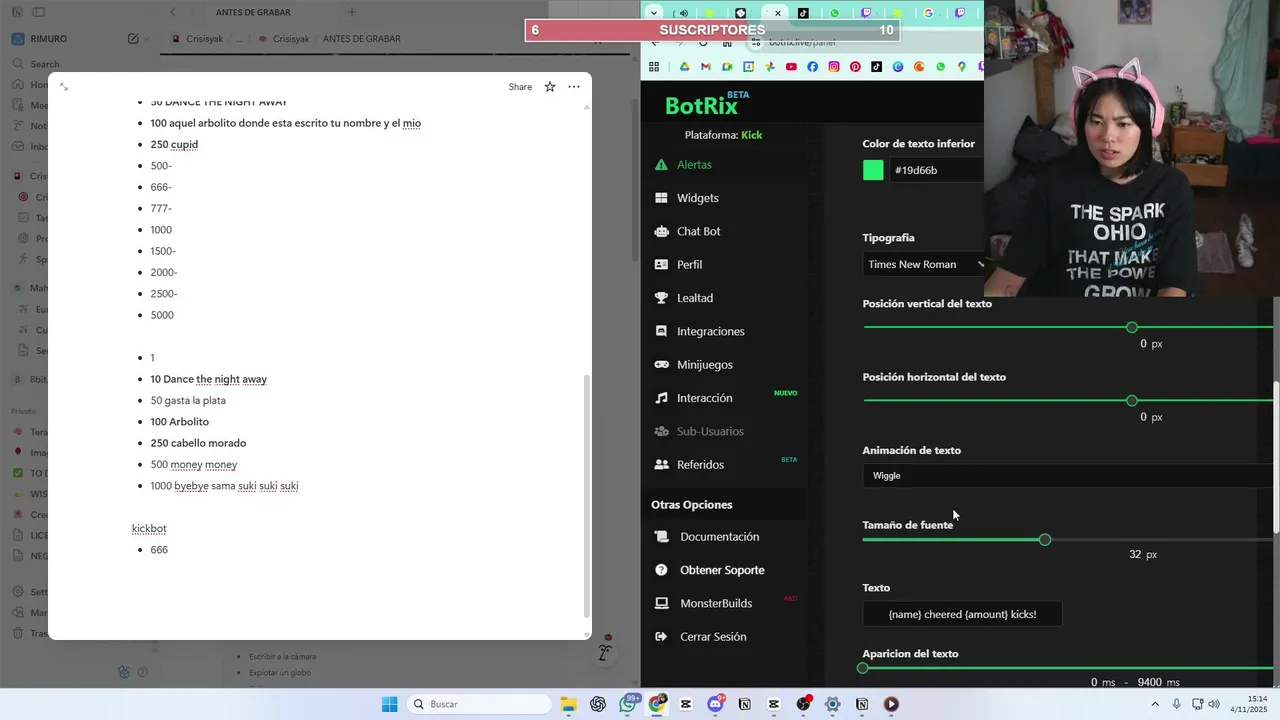1280x720 pixels.
Task: Open Gmail bookmark
Action: tap(706, 67)
